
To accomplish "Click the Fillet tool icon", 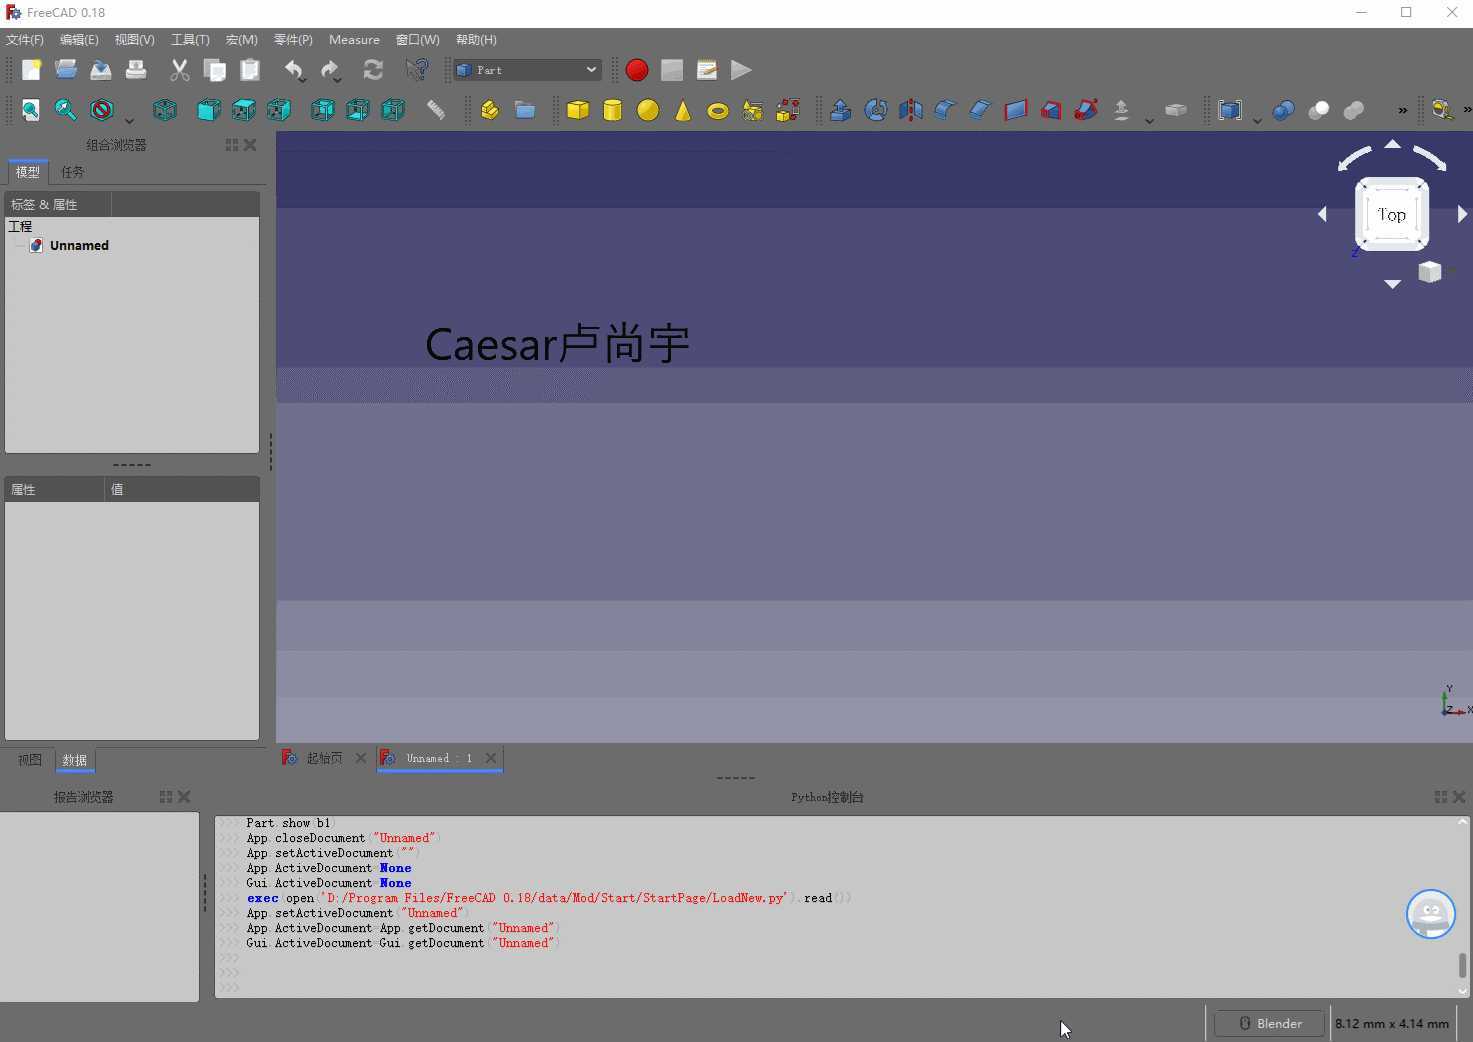I will click(946, 110).
